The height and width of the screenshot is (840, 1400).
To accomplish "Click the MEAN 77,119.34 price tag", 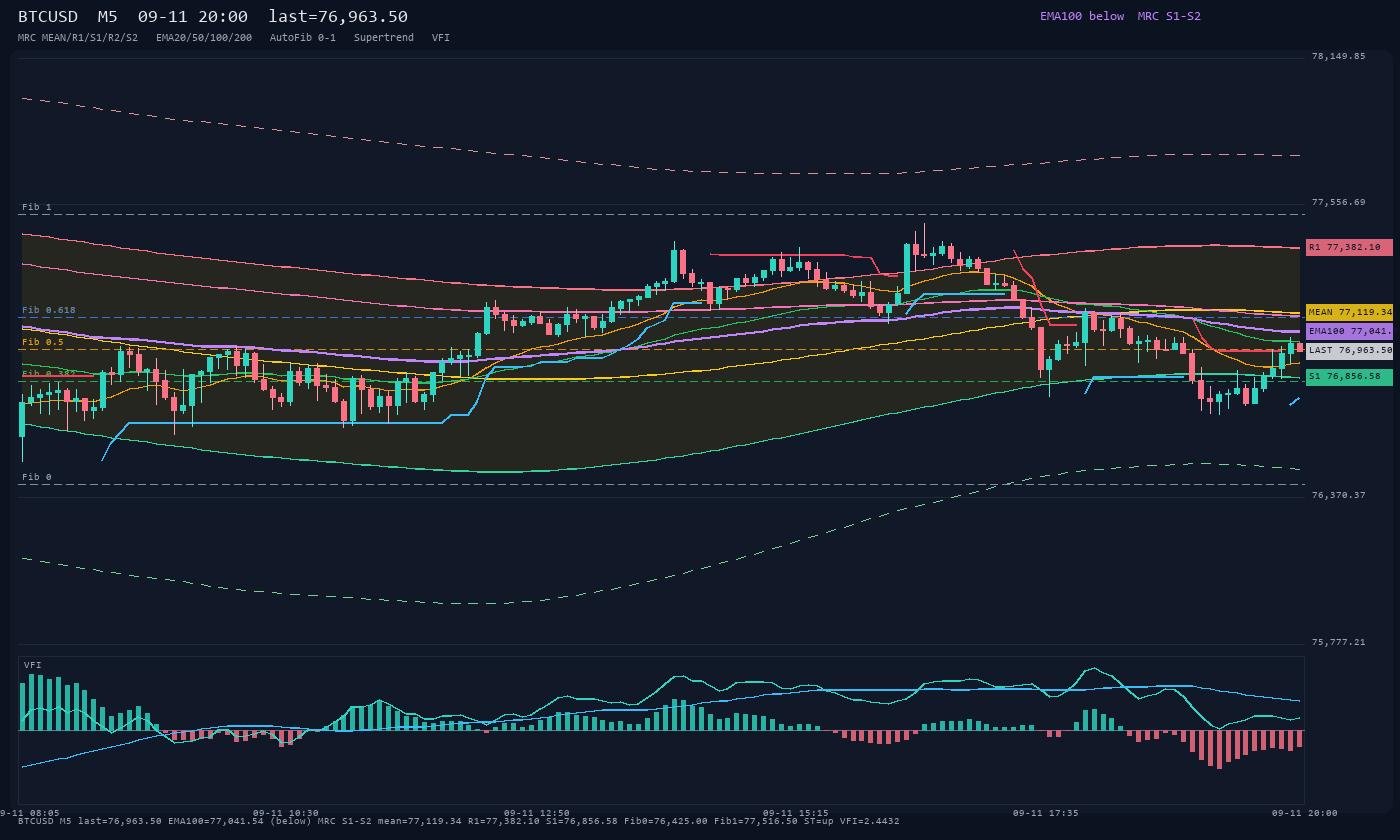I will (1349, 312).
